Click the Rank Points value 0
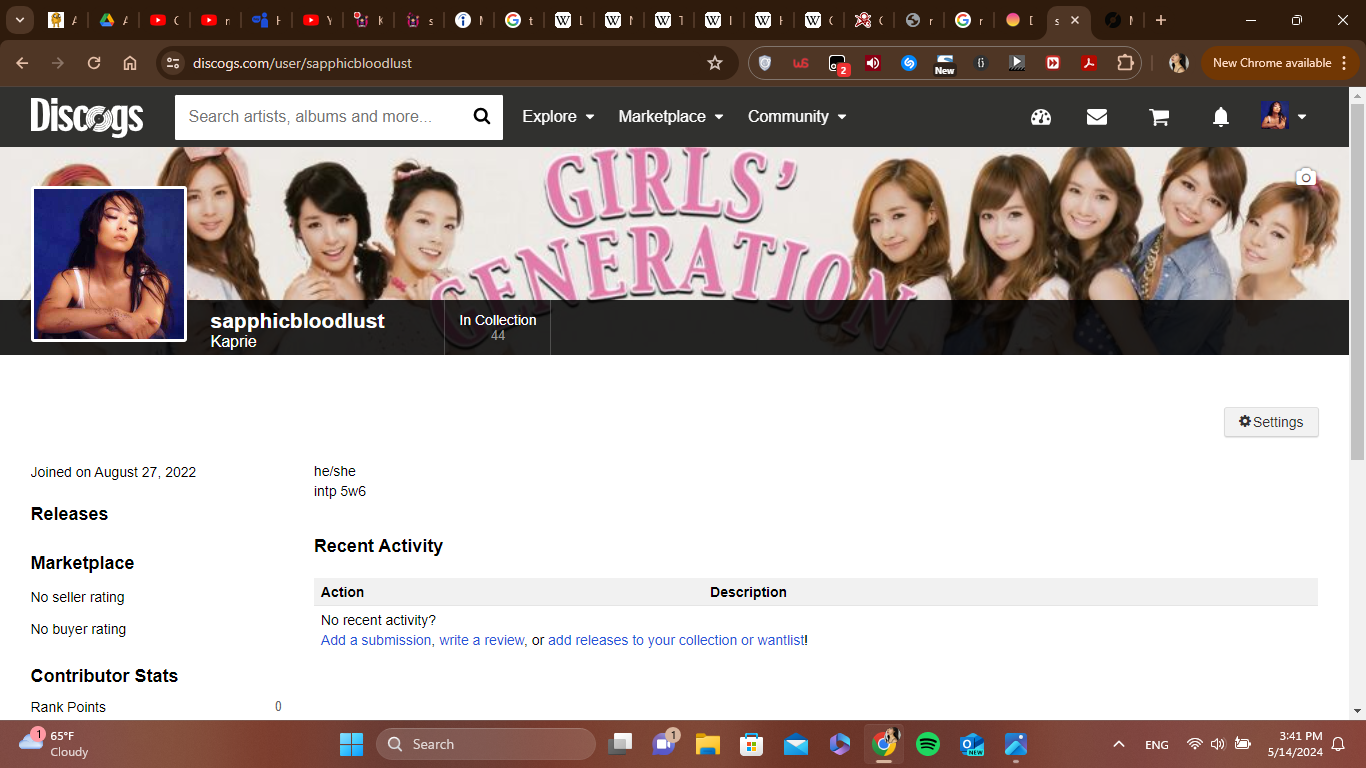 (x=278, y=706)
